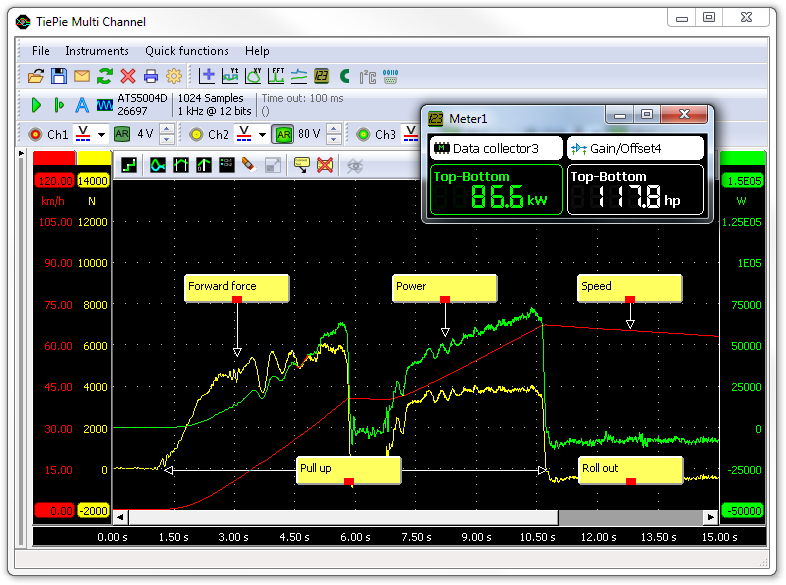Click the 'Forward force' annotation label

(236, 287)
